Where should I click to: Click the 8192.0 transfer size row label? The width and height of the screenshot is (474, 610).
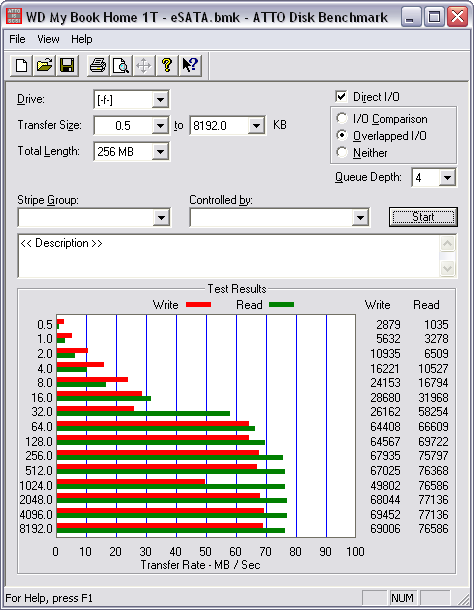coord(36,529)
